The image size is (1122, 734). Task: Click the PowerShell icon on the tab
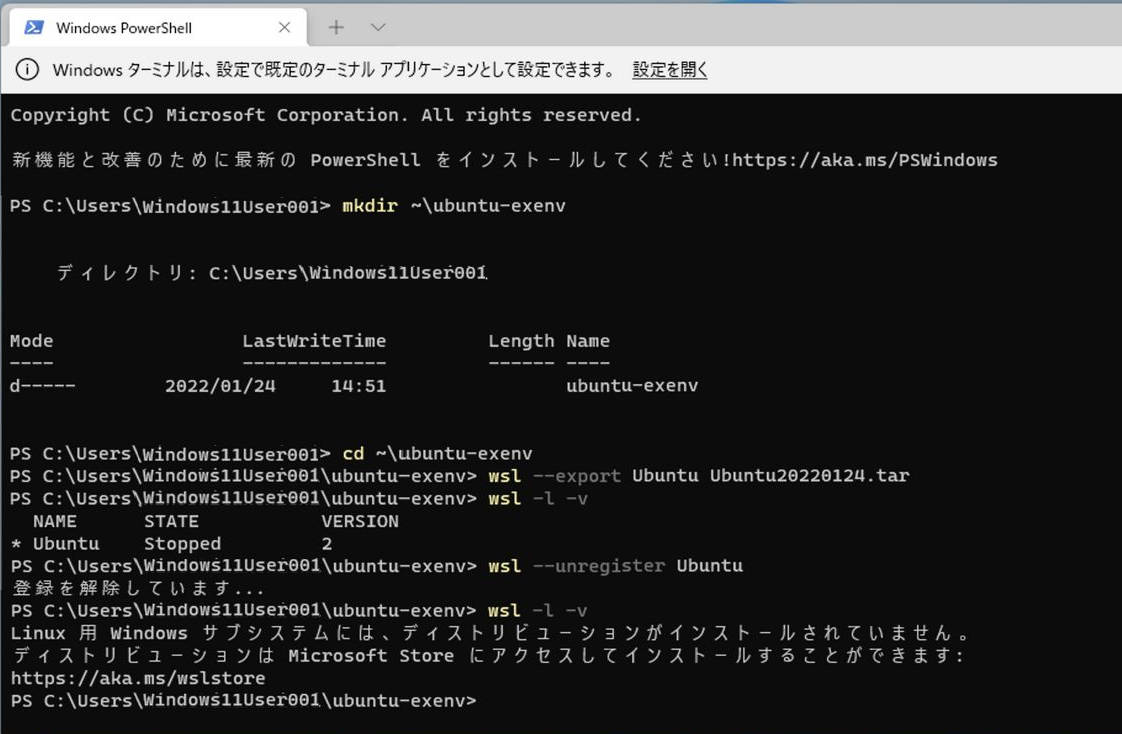click(x=34, y=27)
